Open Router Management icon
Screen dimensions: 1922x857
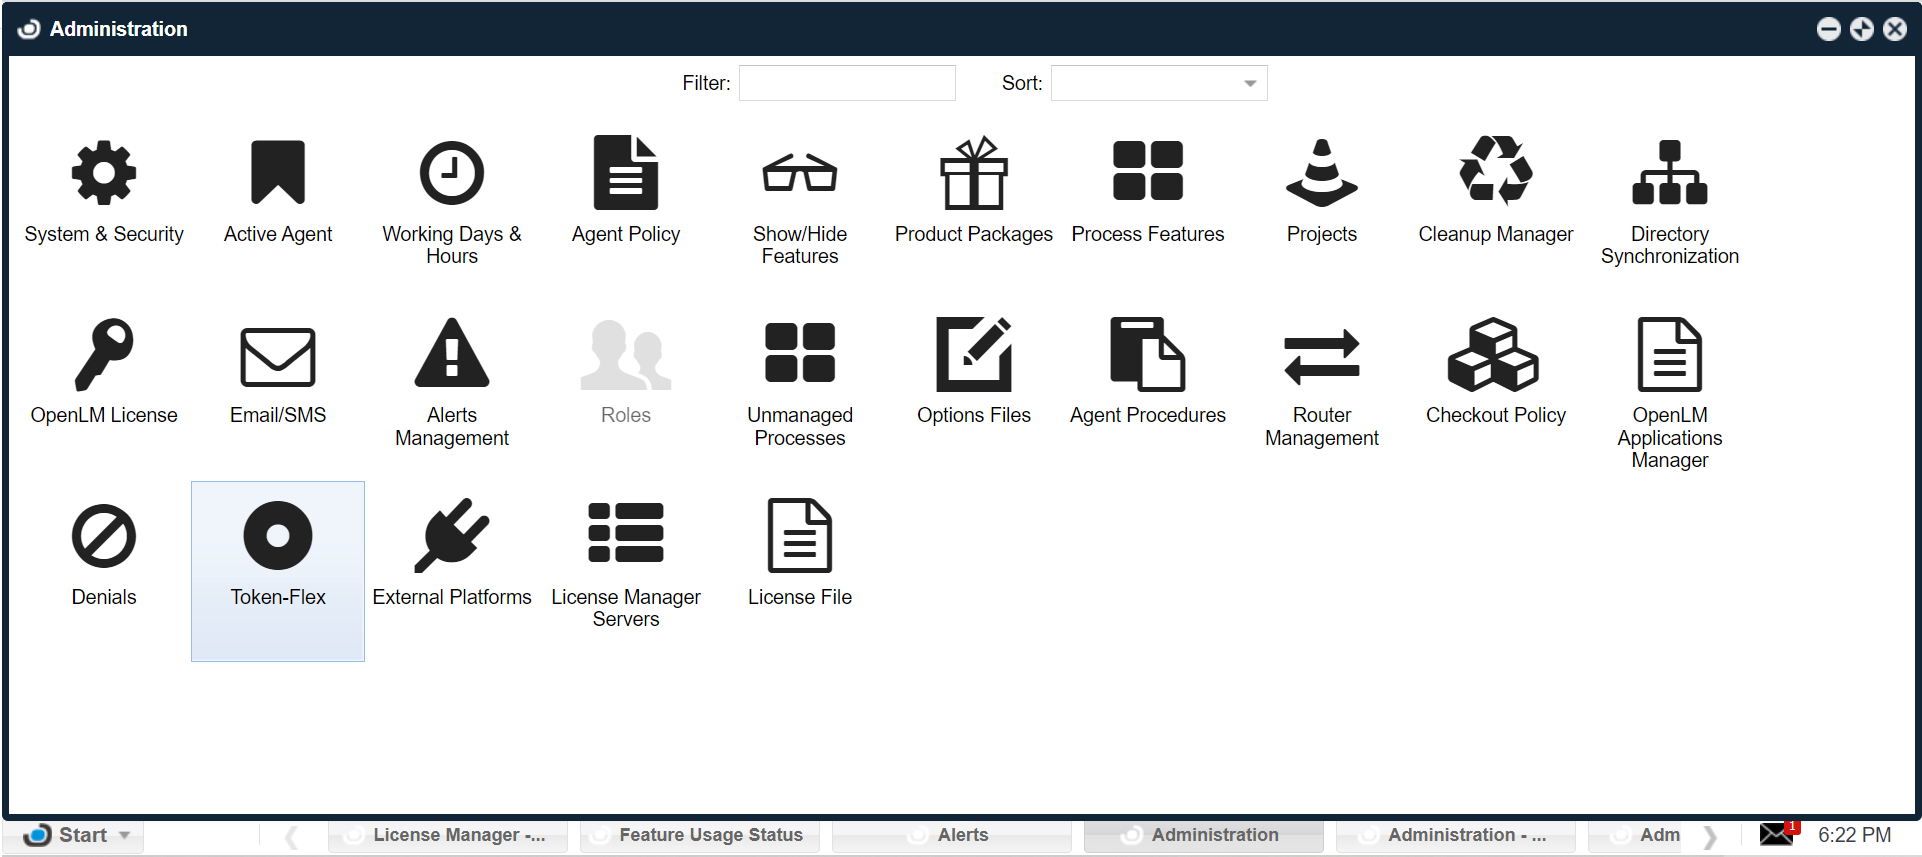1321,357
